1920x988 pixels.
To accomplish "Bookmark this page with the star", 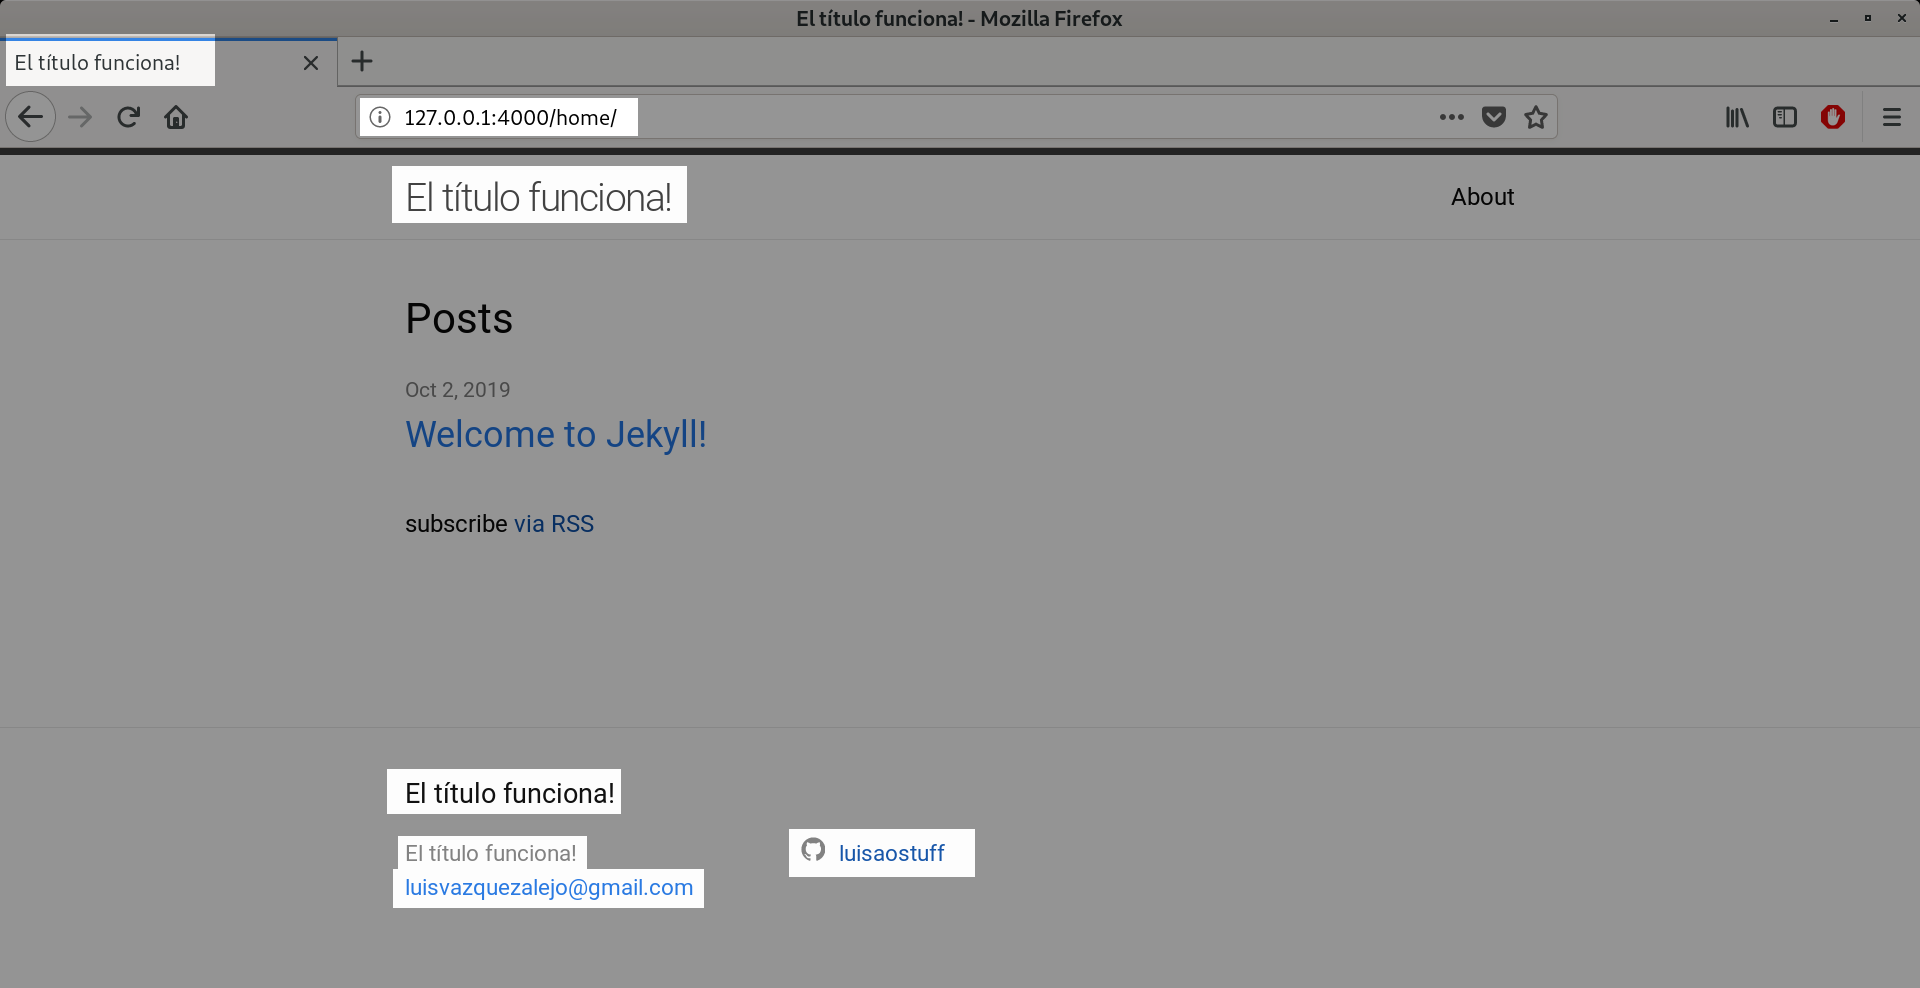I will coord(1535,117).
